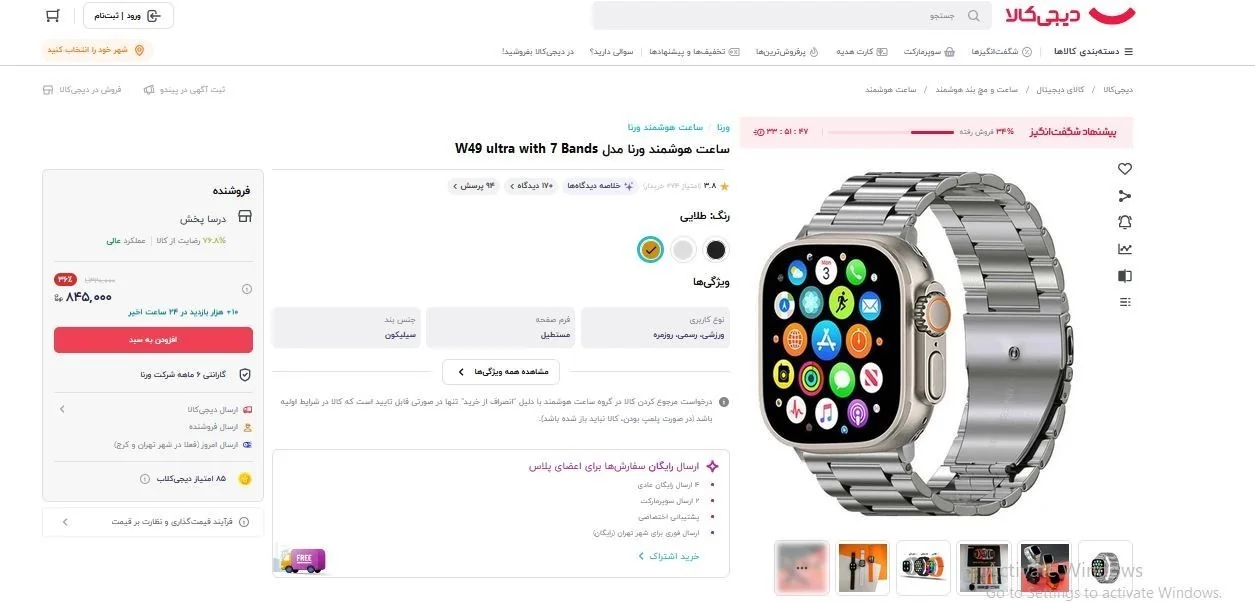The image size is (1255, 602).
Task: Expand the pricing process and monitoring row
Action: coord(146,522)
